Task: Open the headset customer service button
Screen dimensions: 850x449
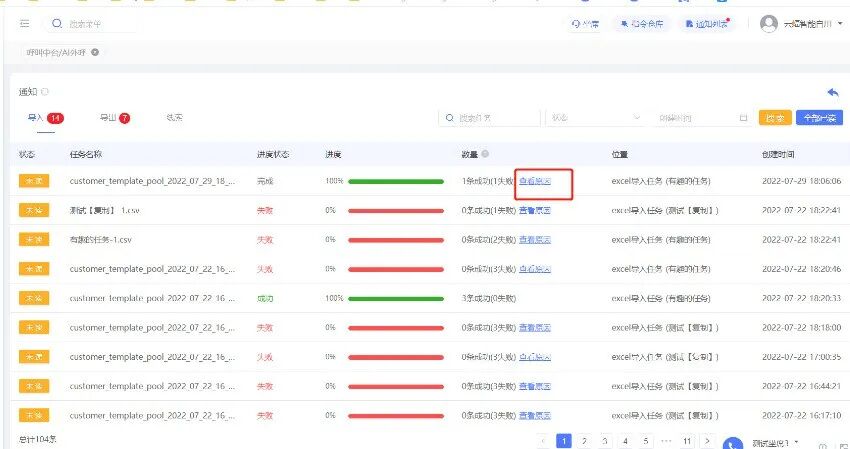Action: 585,24
